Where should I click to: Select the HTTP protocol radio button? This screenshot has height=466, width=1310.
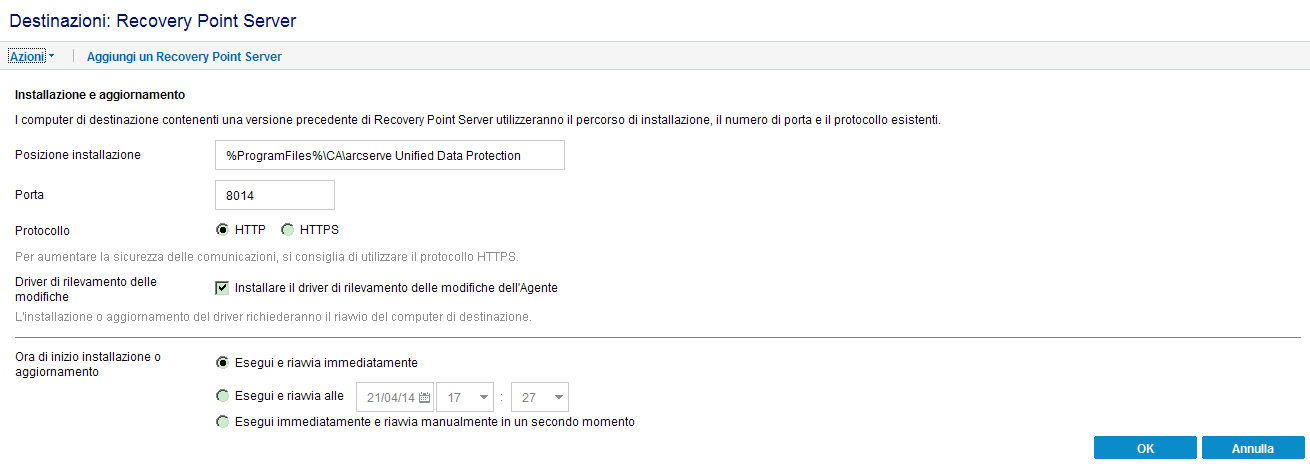tap(222, 229)
